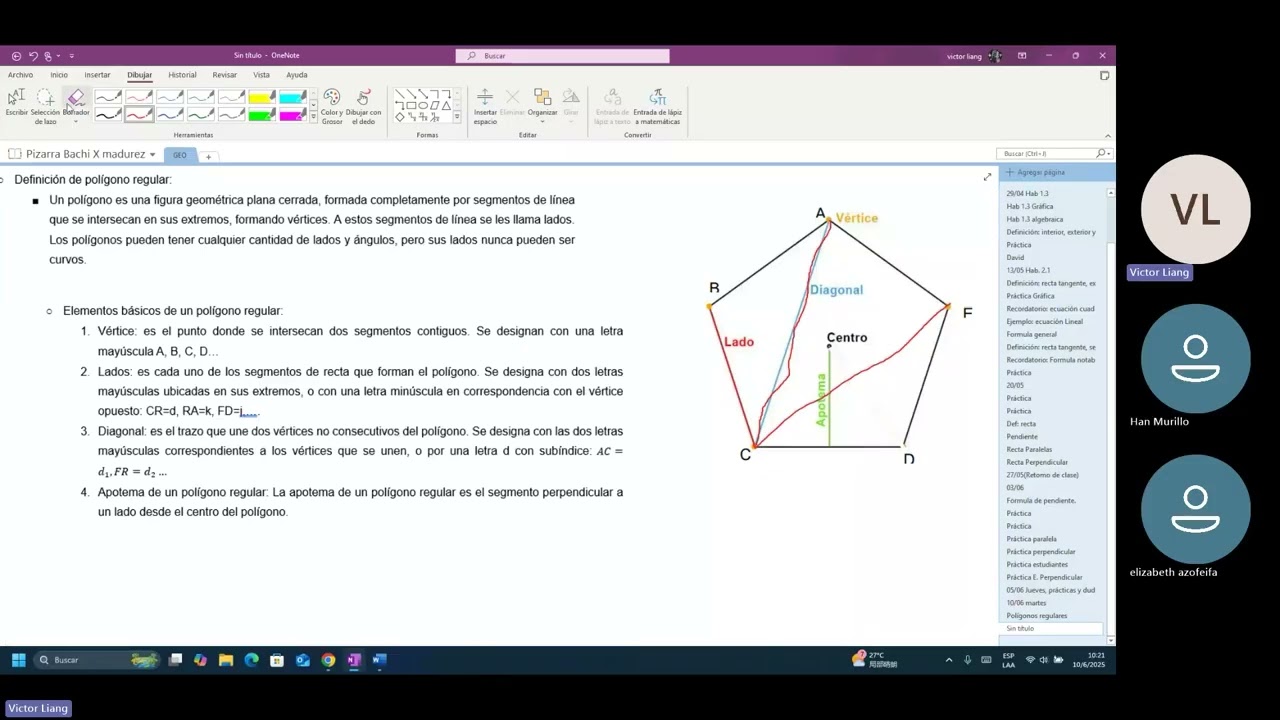The image size is (1280, 720).
Task: Click the undo button in title bar
Action: point(33,56)
